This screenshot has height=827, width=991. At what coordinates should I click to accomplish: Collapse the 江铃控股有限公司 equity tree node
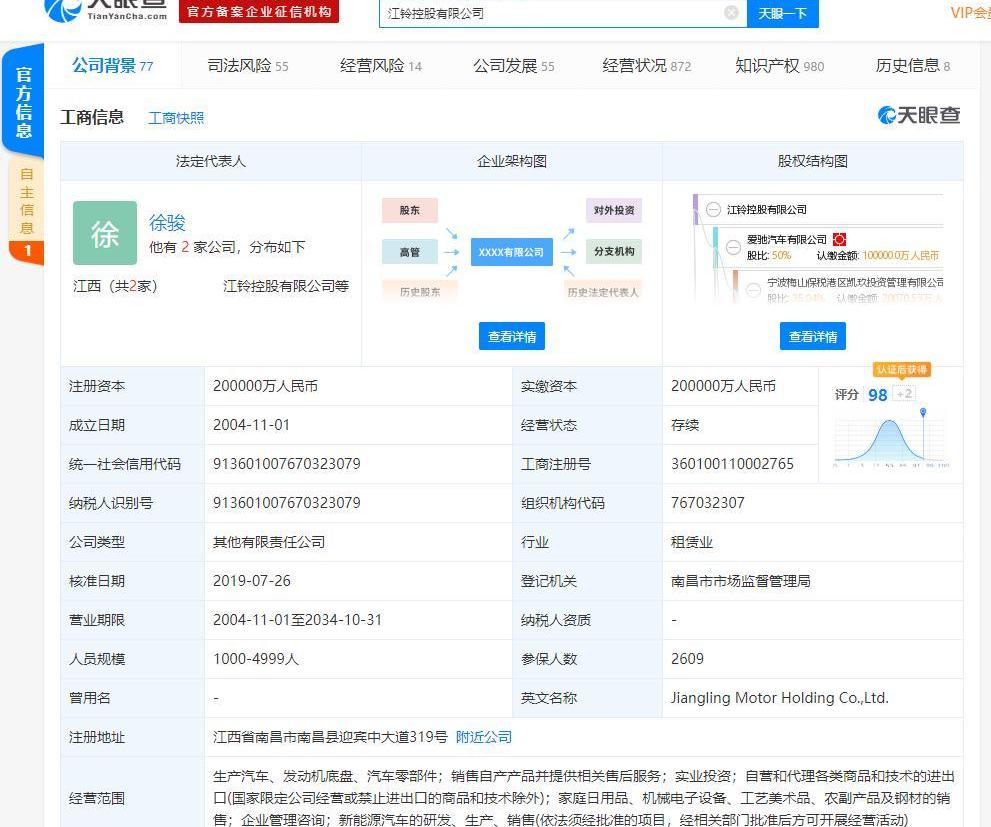(713, 210)
